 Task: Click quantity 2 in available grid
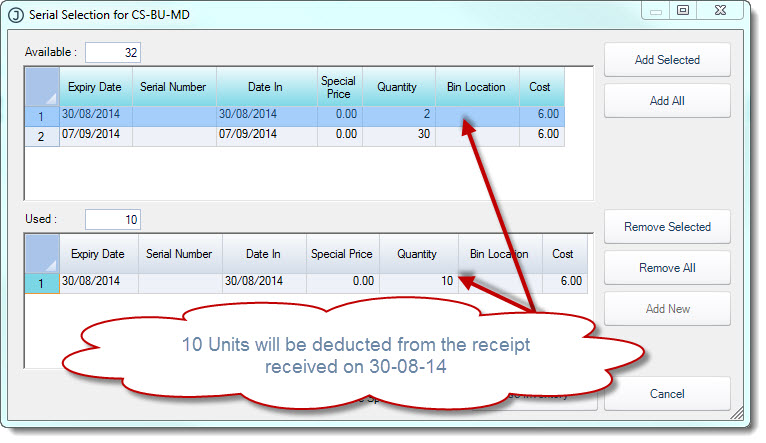click(x=398, y=116)
